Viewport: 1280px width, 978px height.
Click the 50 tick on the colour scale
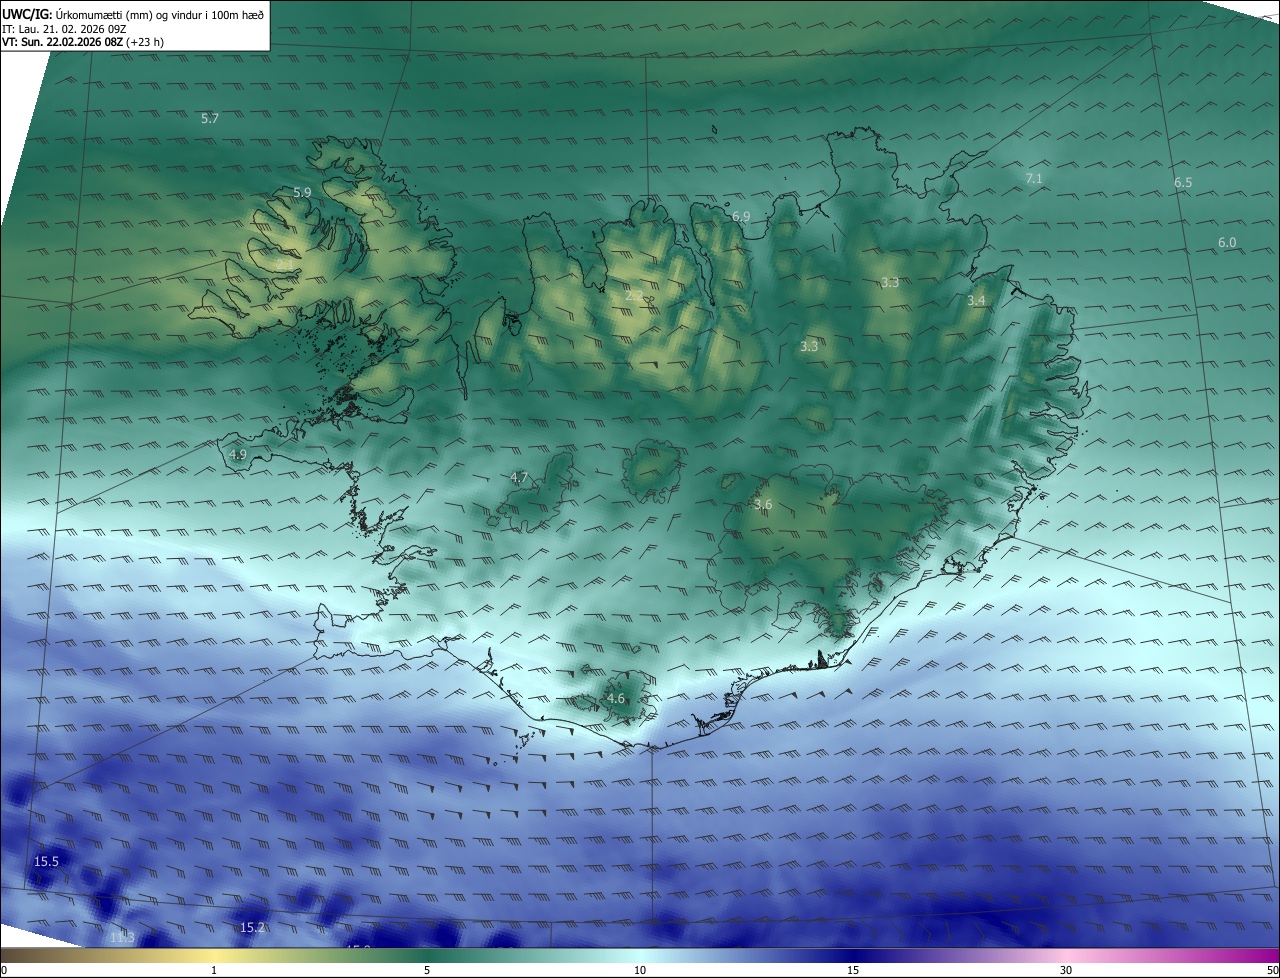[1272, 970]
